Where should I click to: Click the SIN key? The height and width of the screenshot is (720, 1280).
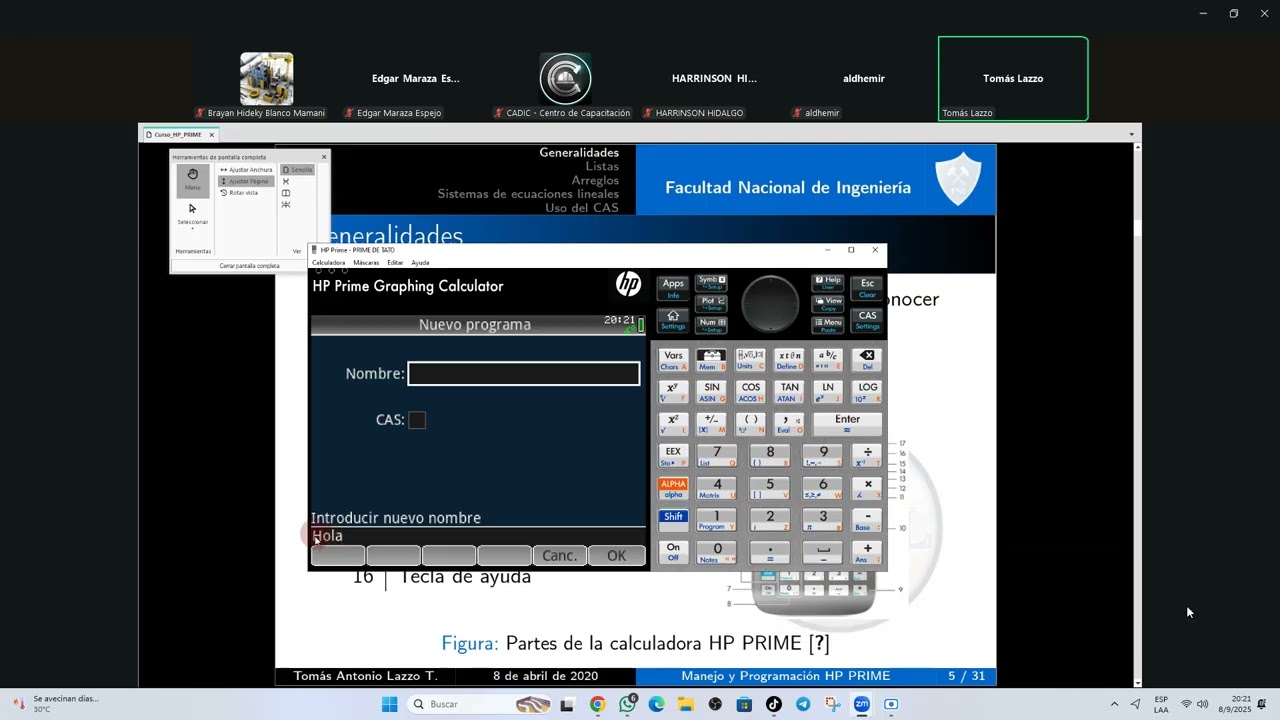711,392
